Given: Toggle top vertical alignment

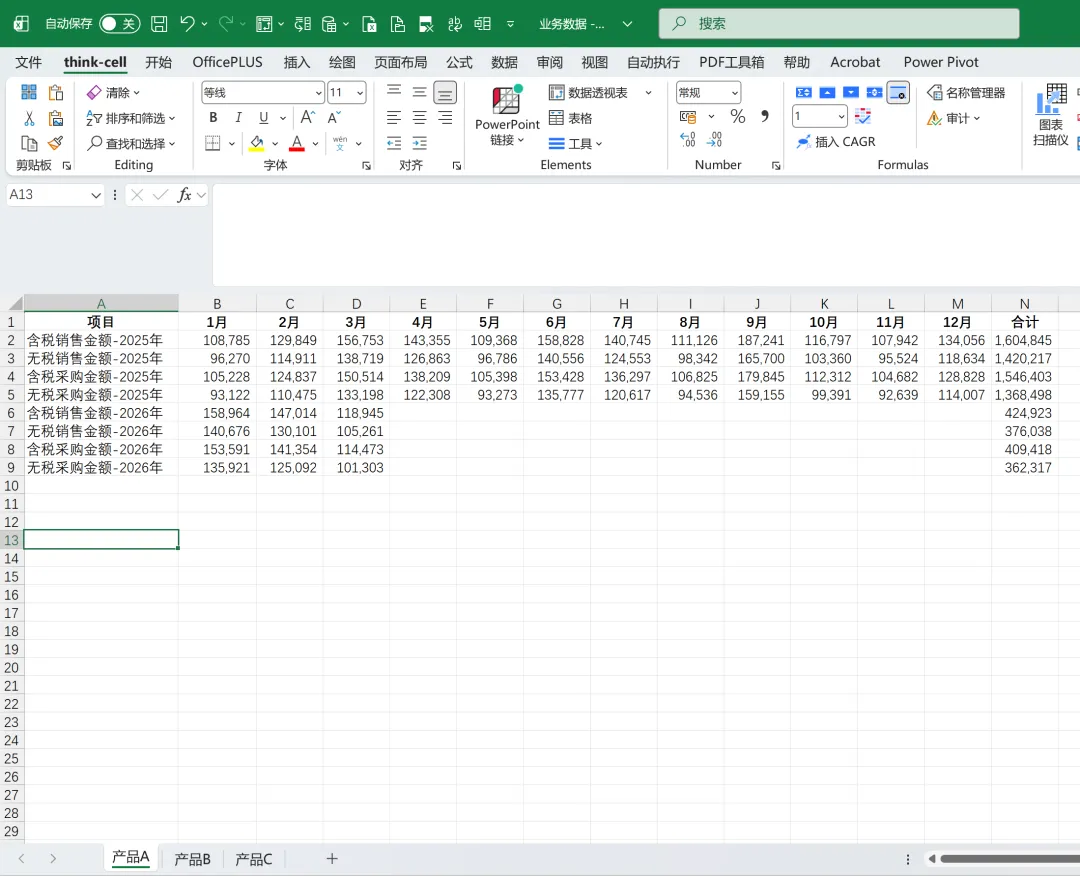Looking at the screenshot, I should pos(394,92).
